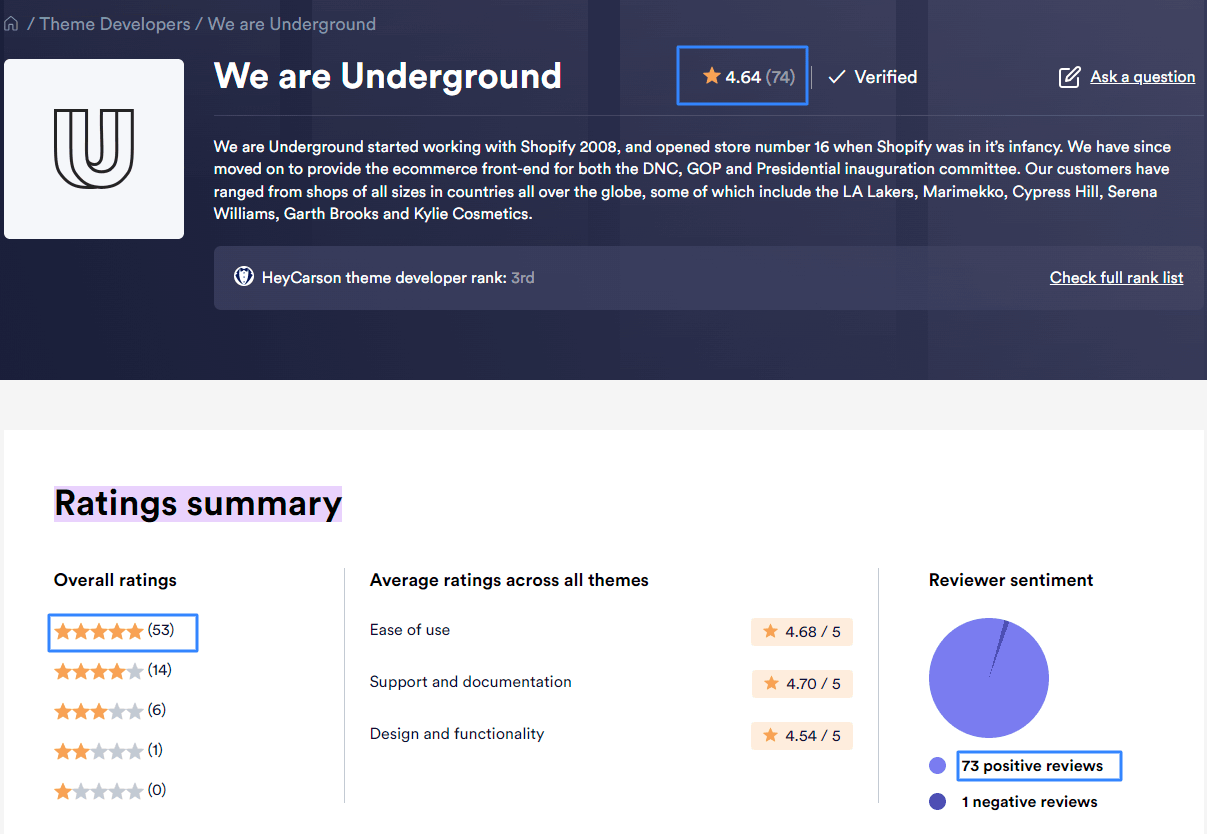1207x834 pixels.
Task: Open the Ask a question link
Action: tap(1142, 77)
